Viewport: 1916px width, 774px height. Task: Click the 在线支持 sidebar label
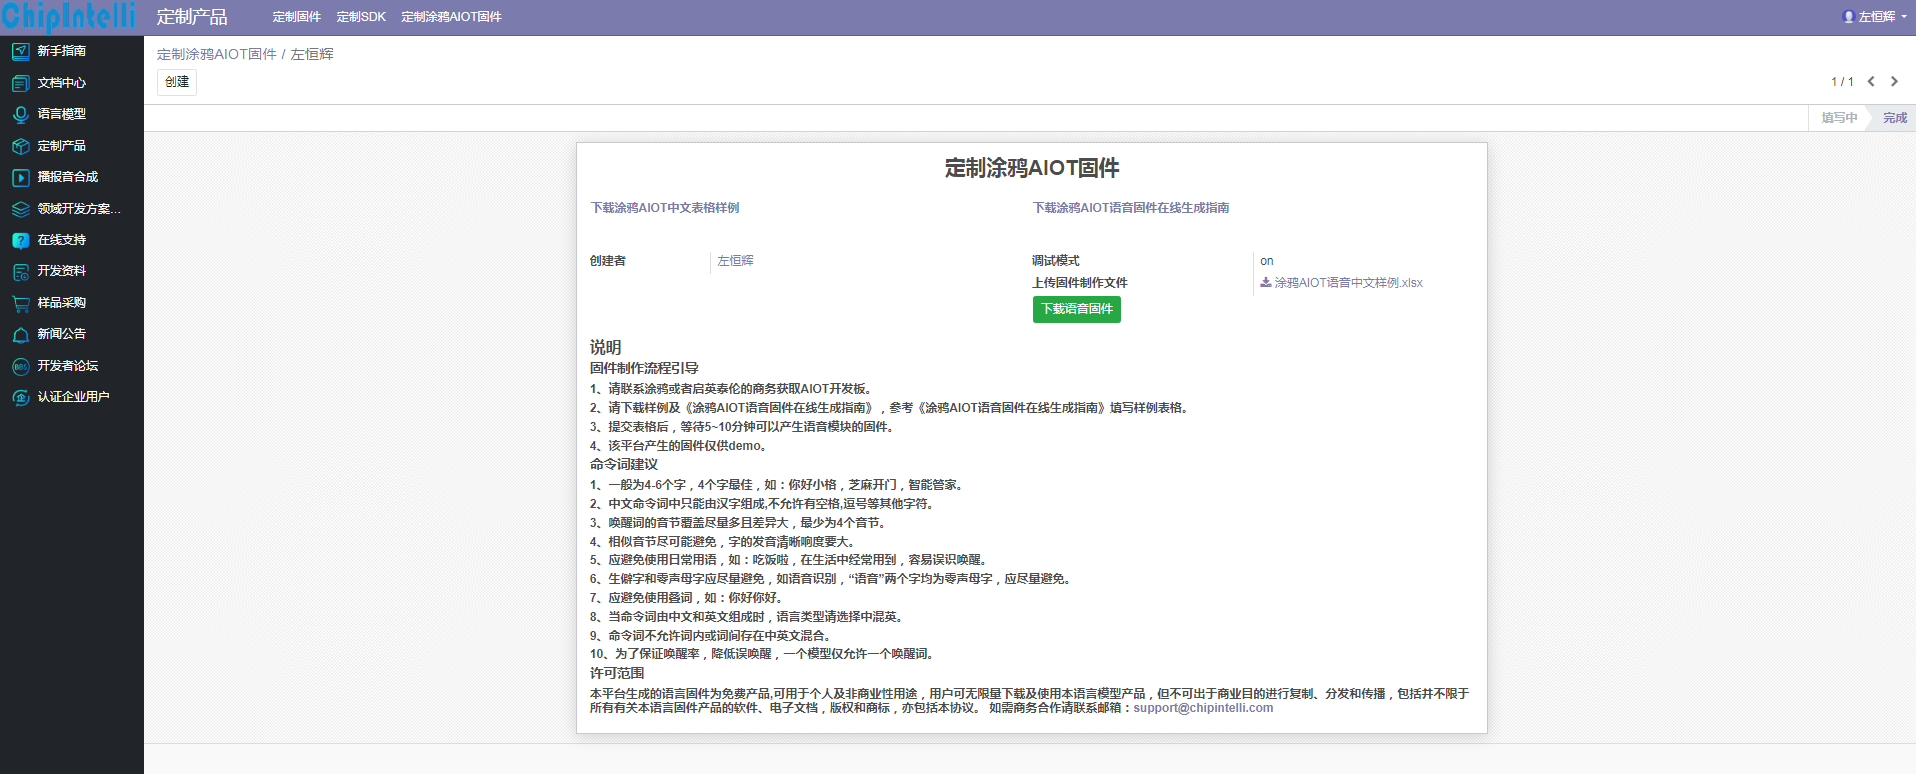62,240
